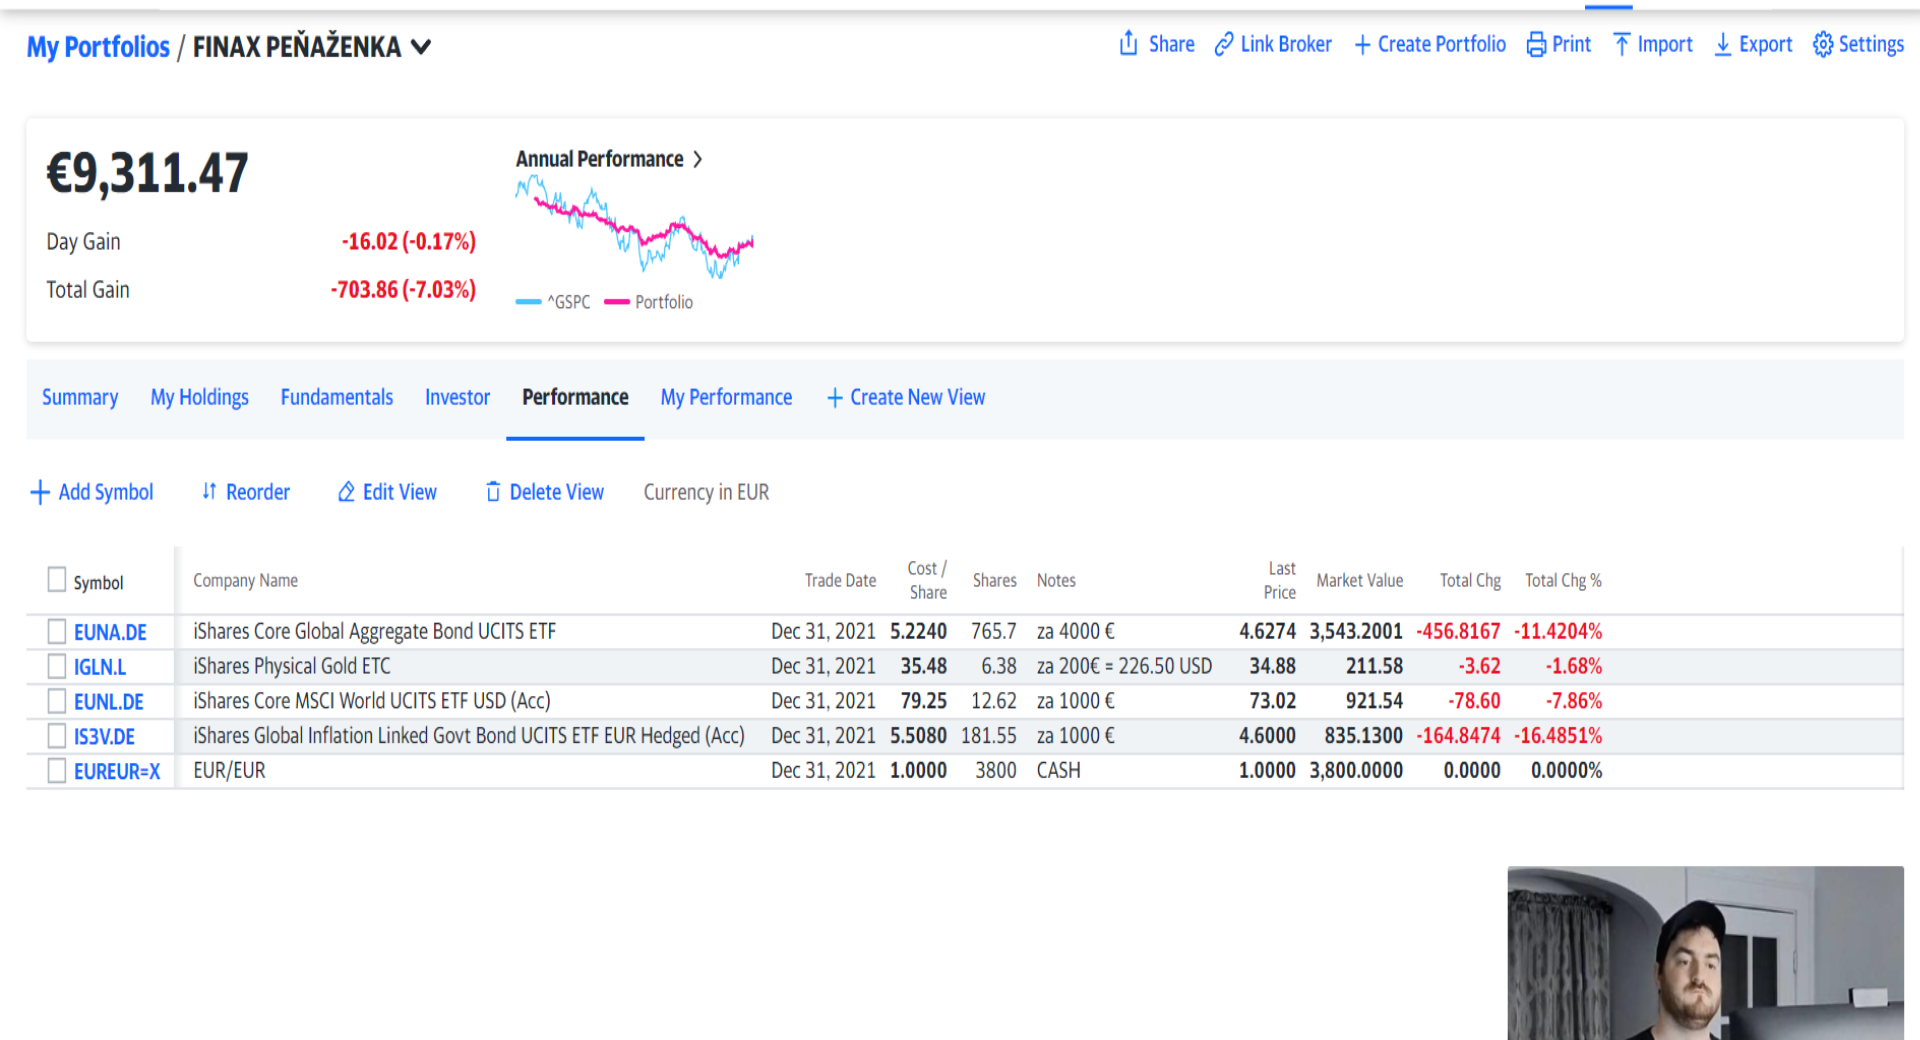
Task: Click the Print printer icon
Action: coord(1536,45)
